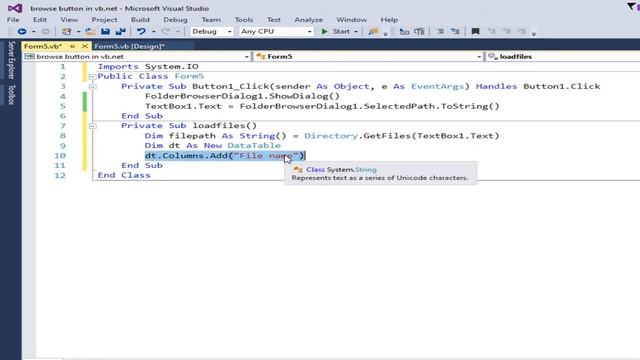Open the redo history dropdown arrow
This screenshot has width=640, height=360.
pyautogui.click(x=178, y=31)
